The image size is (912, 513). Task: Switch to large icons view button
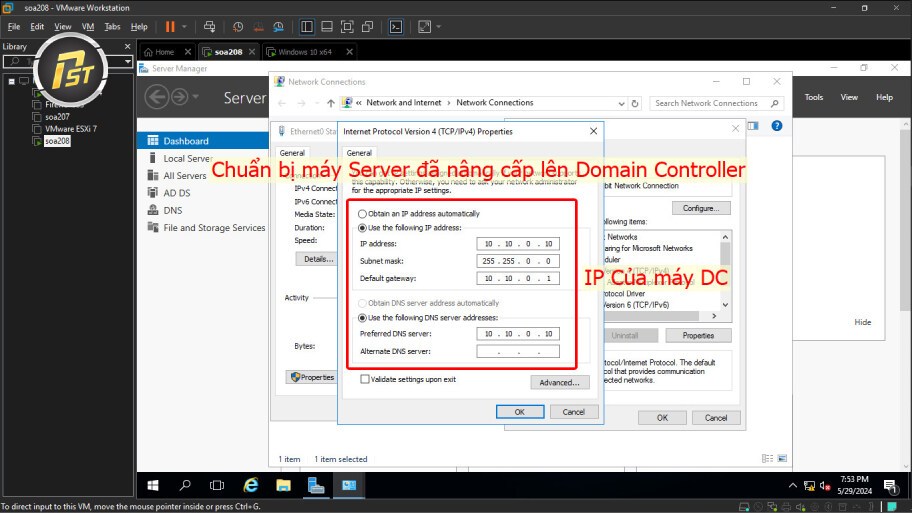[782, 458]
